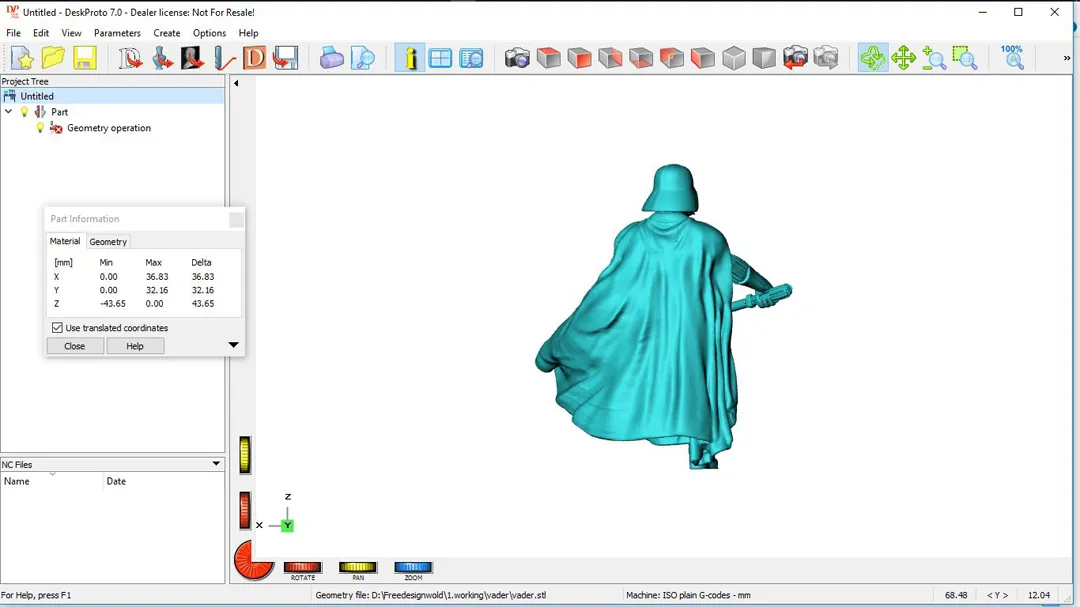Collapse the Part node in Project Tree
1080x607 pixels.
coord(9,112)
